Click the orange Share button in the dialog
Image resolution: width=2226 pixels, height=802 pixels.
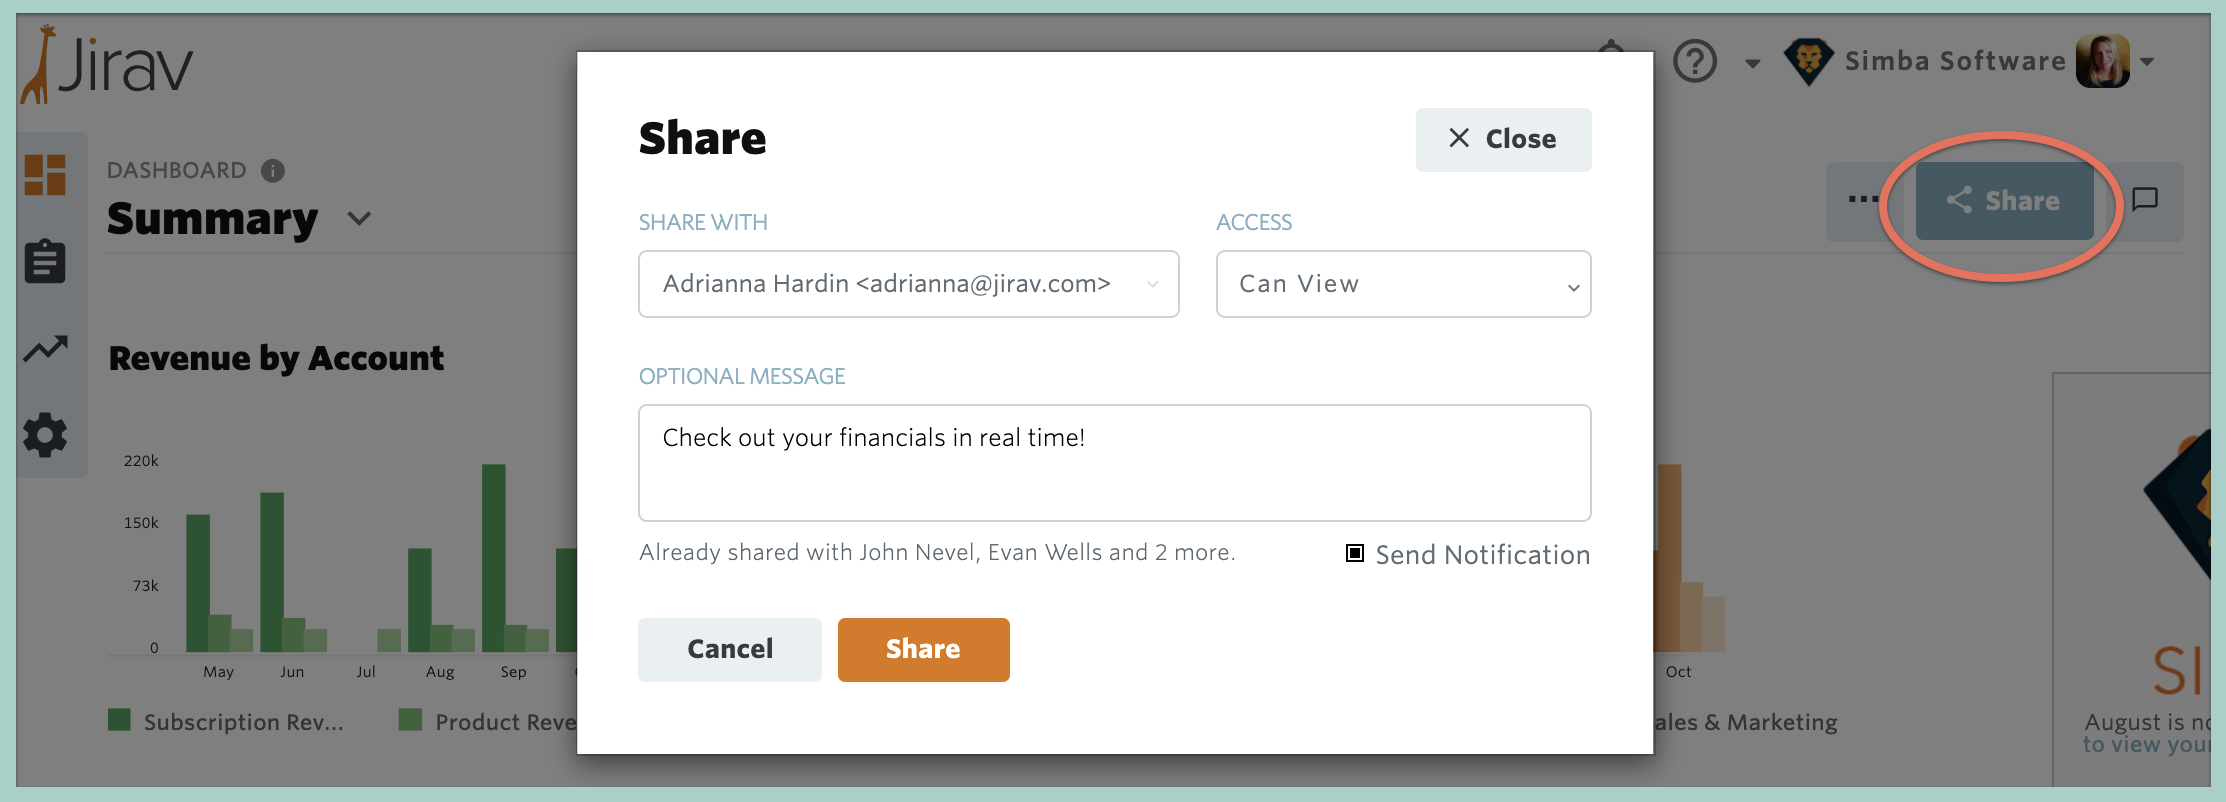pyautogui.click(x=923, y=650)
